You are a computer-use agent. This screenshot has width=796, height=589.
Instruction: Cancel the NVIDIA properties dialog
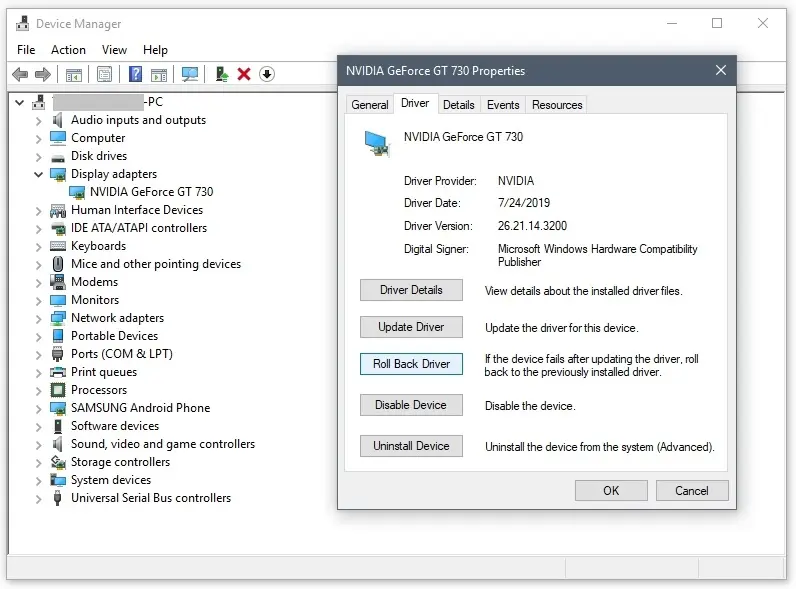tap(692, 490)
